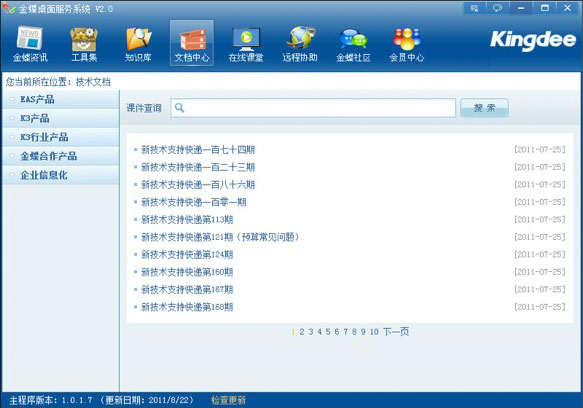The height and width of the screenshot is (408, 583).
Task: Click the 搜索 search button
Action: 484,108
